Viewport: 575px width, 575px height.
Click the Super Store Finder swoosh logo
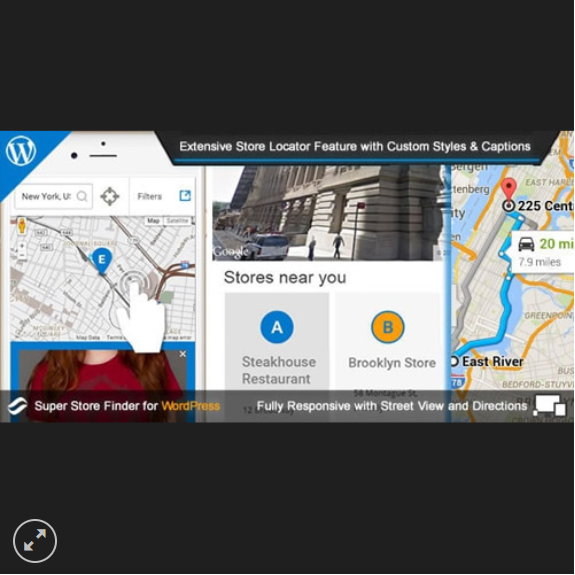(x=17, y=406)
